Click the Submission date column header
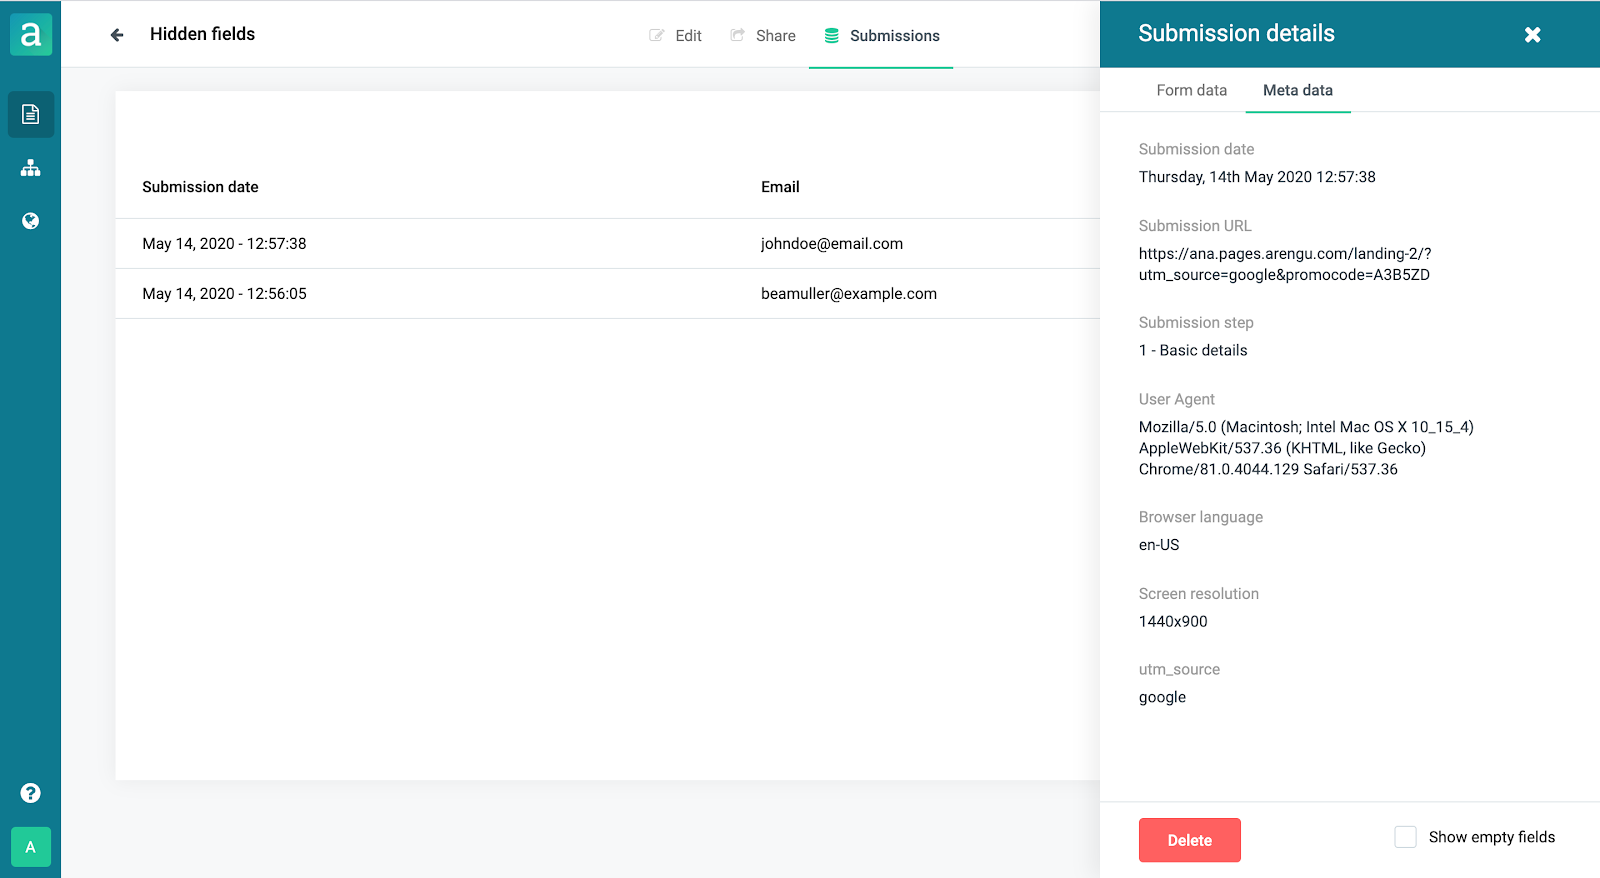Viewport: 1600px width, 878px height. point(200,187)
